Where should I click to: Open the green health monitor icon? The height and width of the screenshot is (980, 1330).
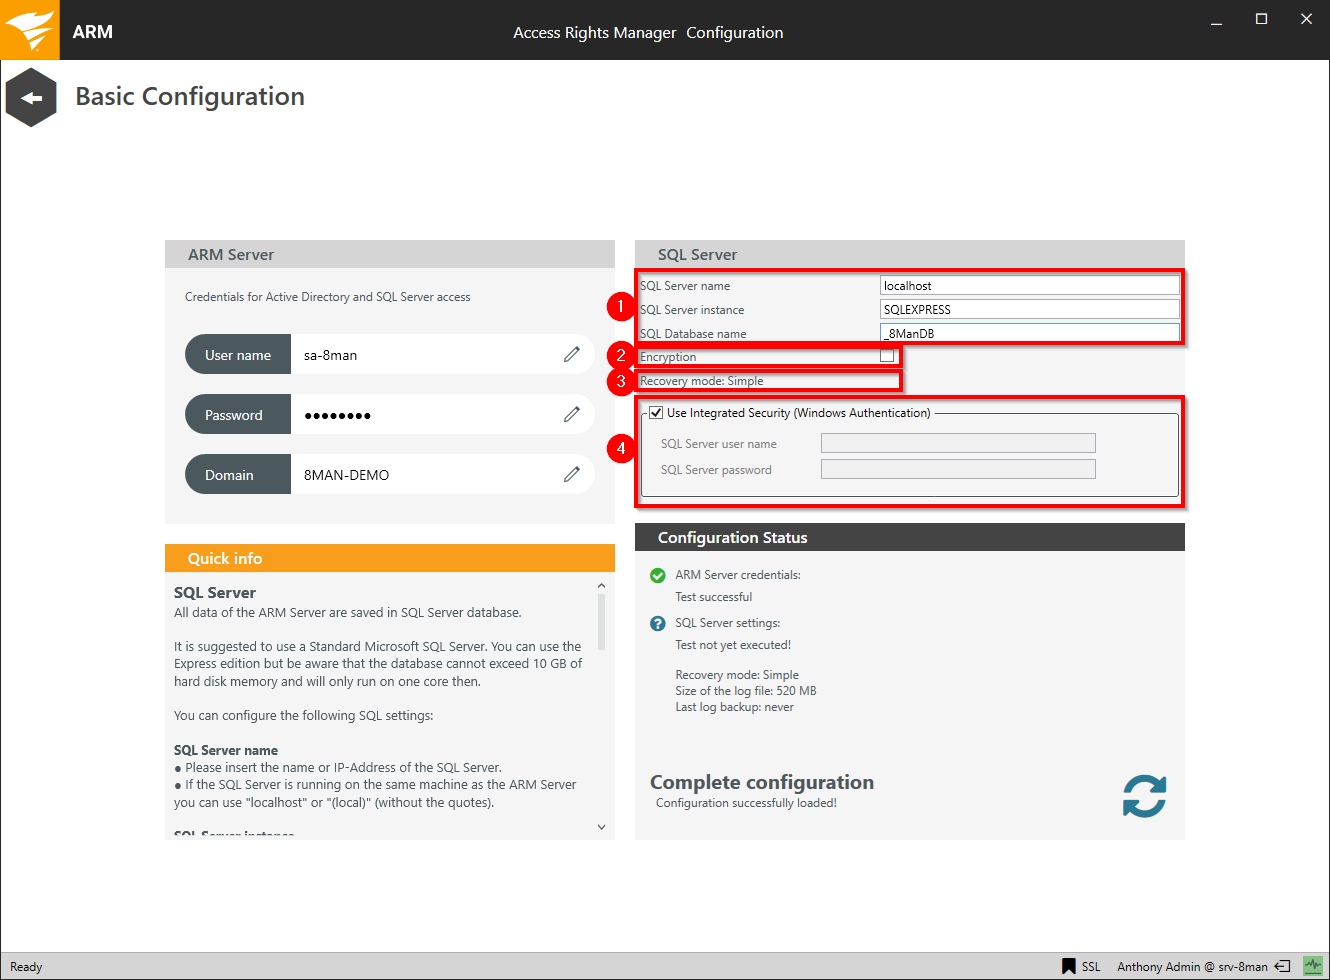point(1312,966)
